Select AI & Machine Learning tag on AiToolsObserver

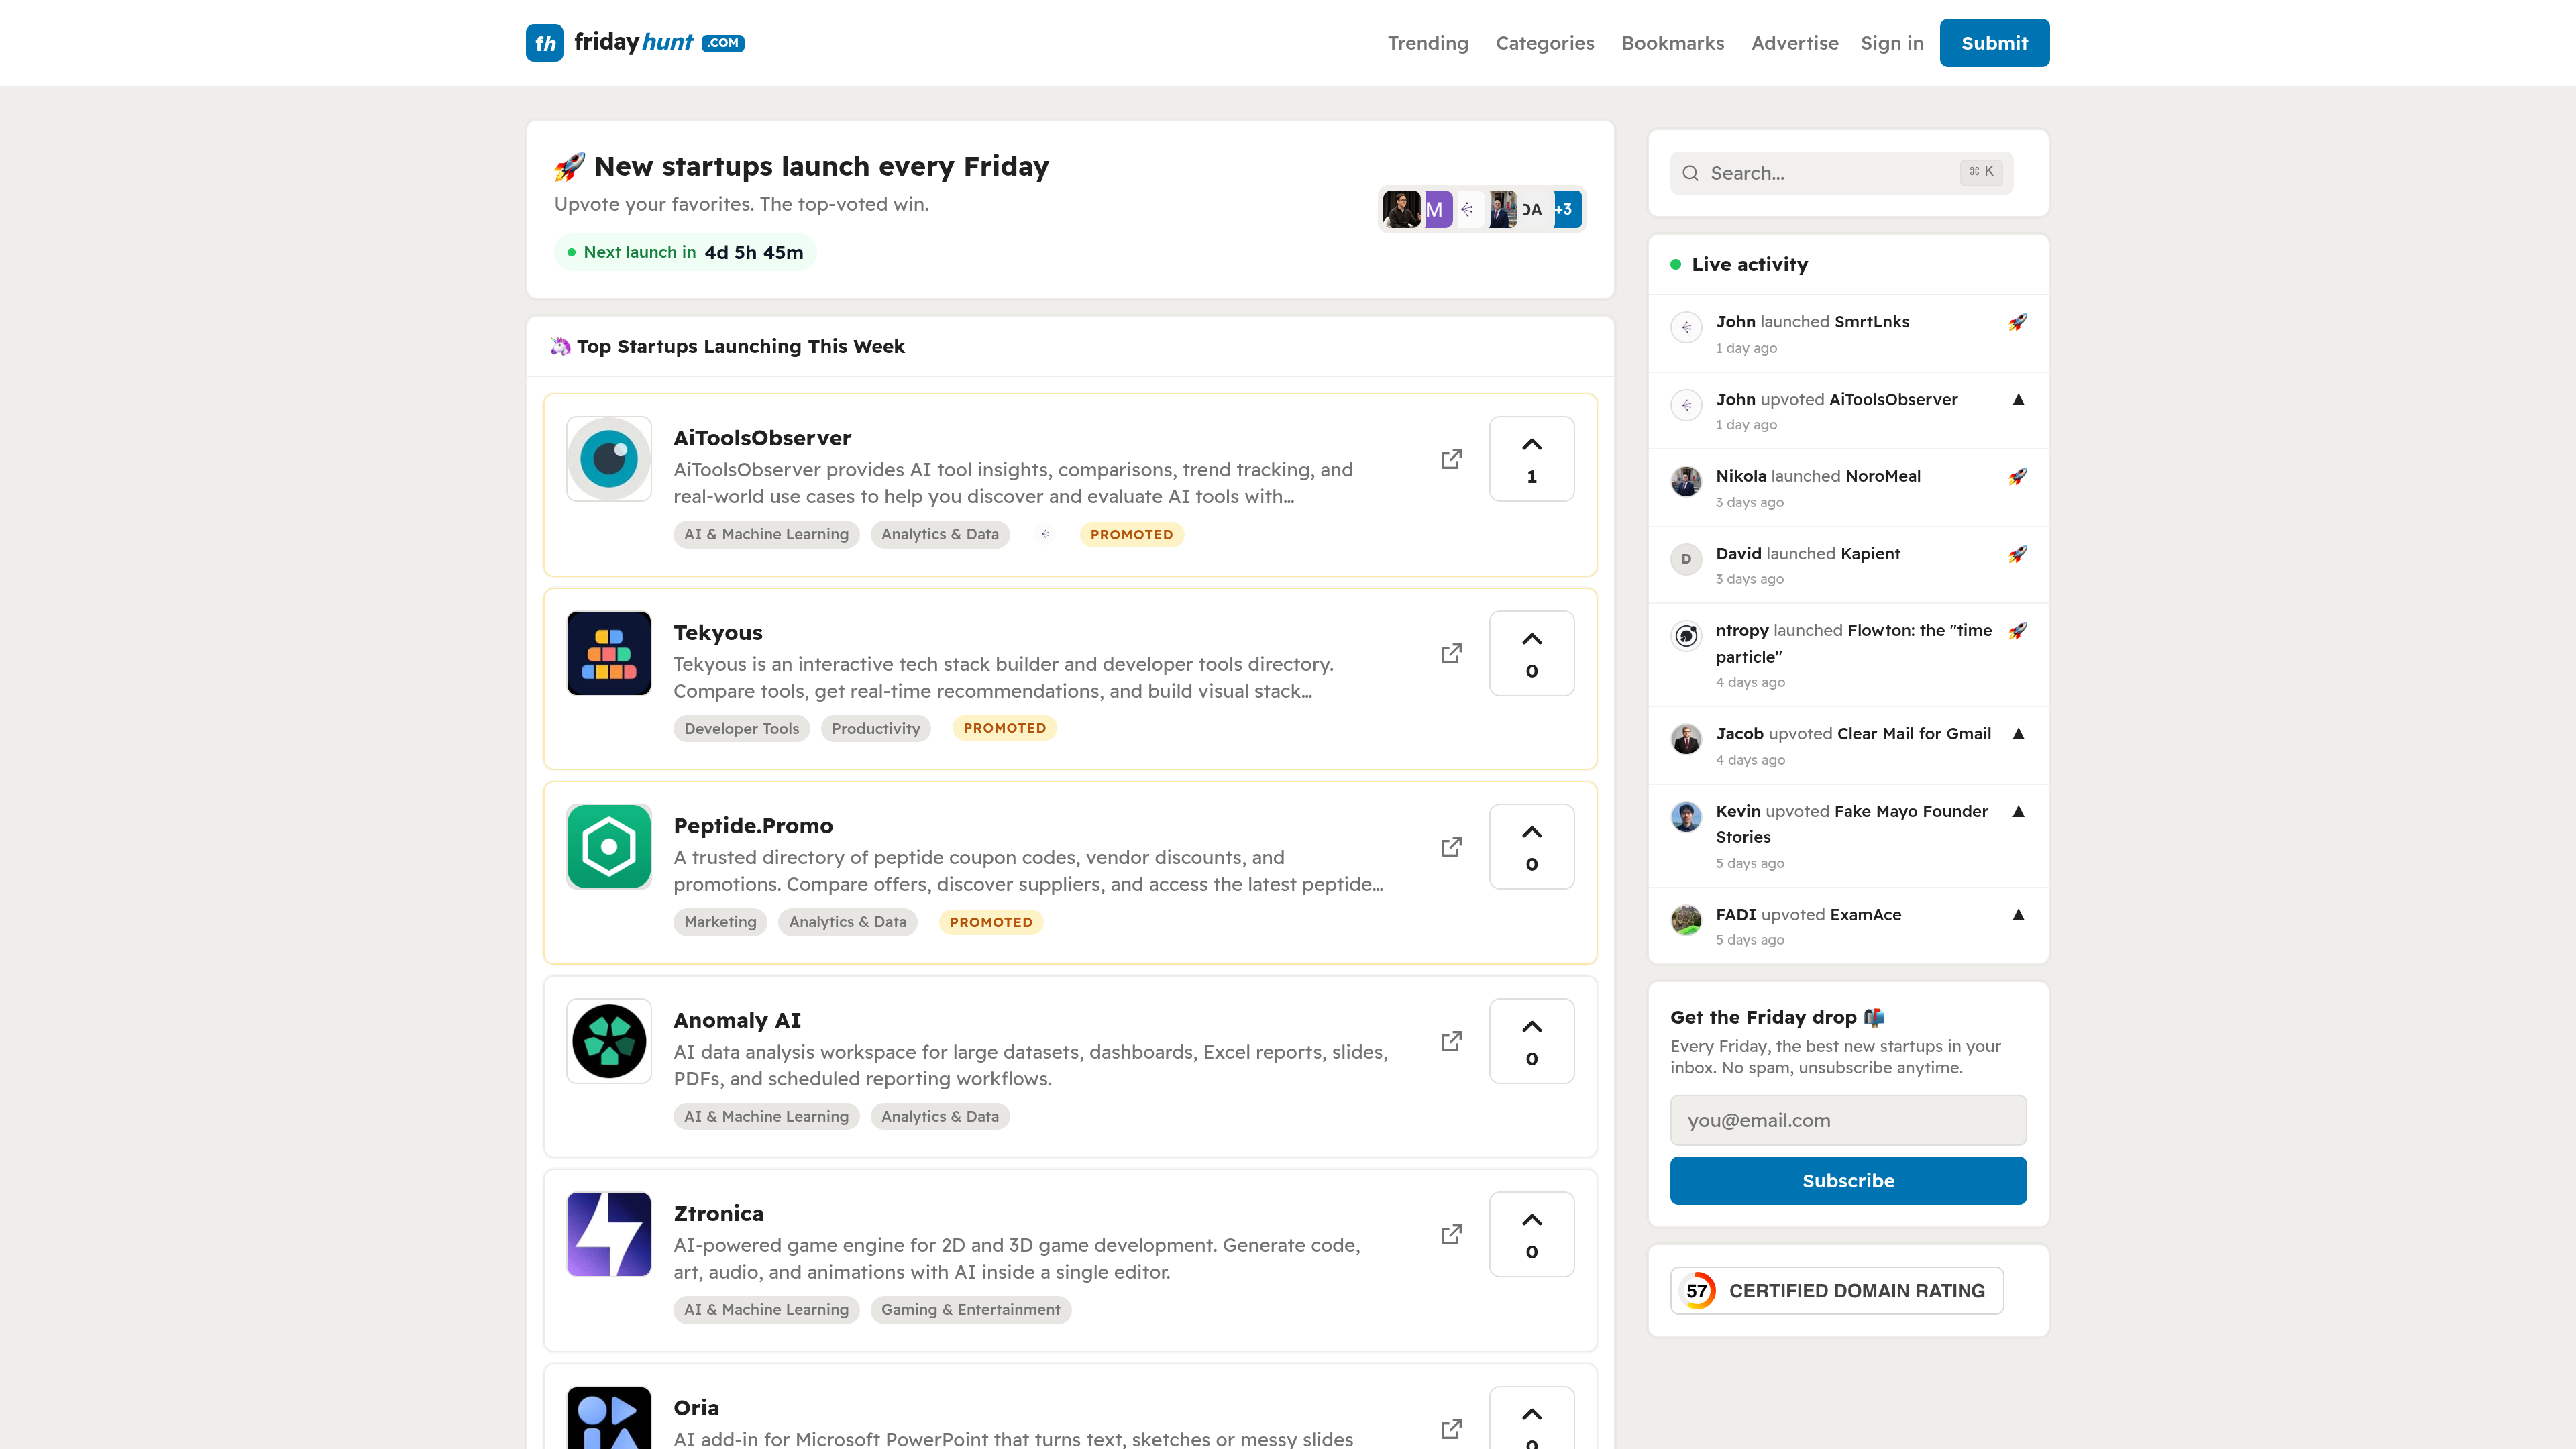pos(766,534)
